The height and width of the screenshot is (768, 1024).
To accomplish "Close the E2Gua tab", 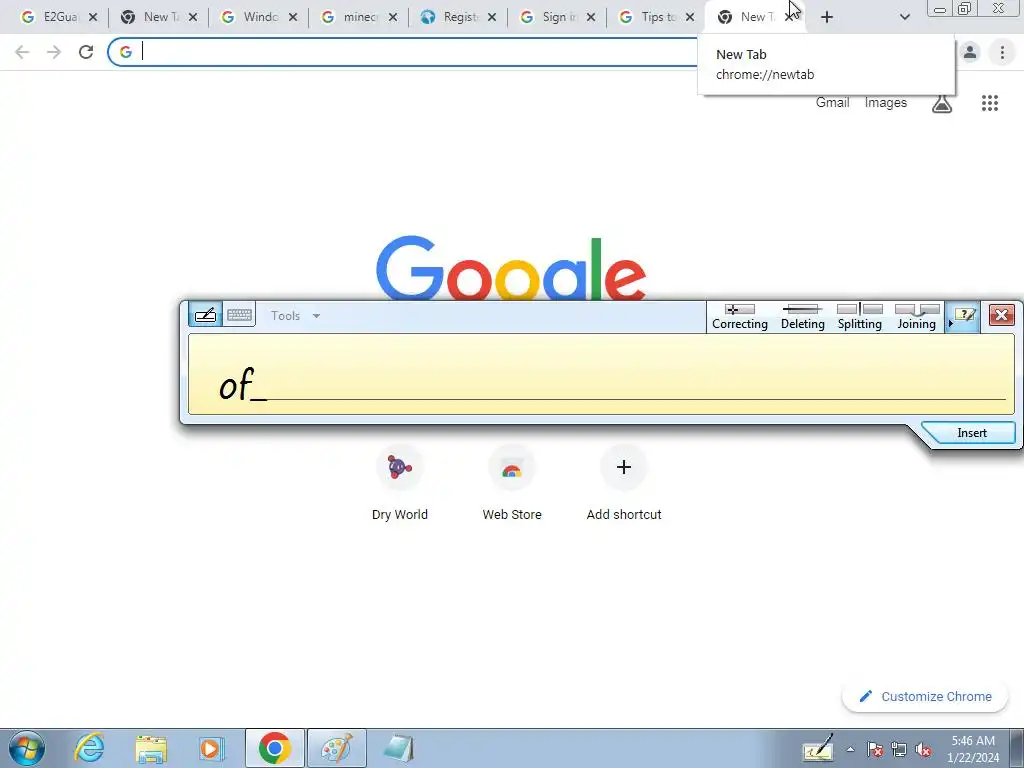I will [x=93, y=17].
